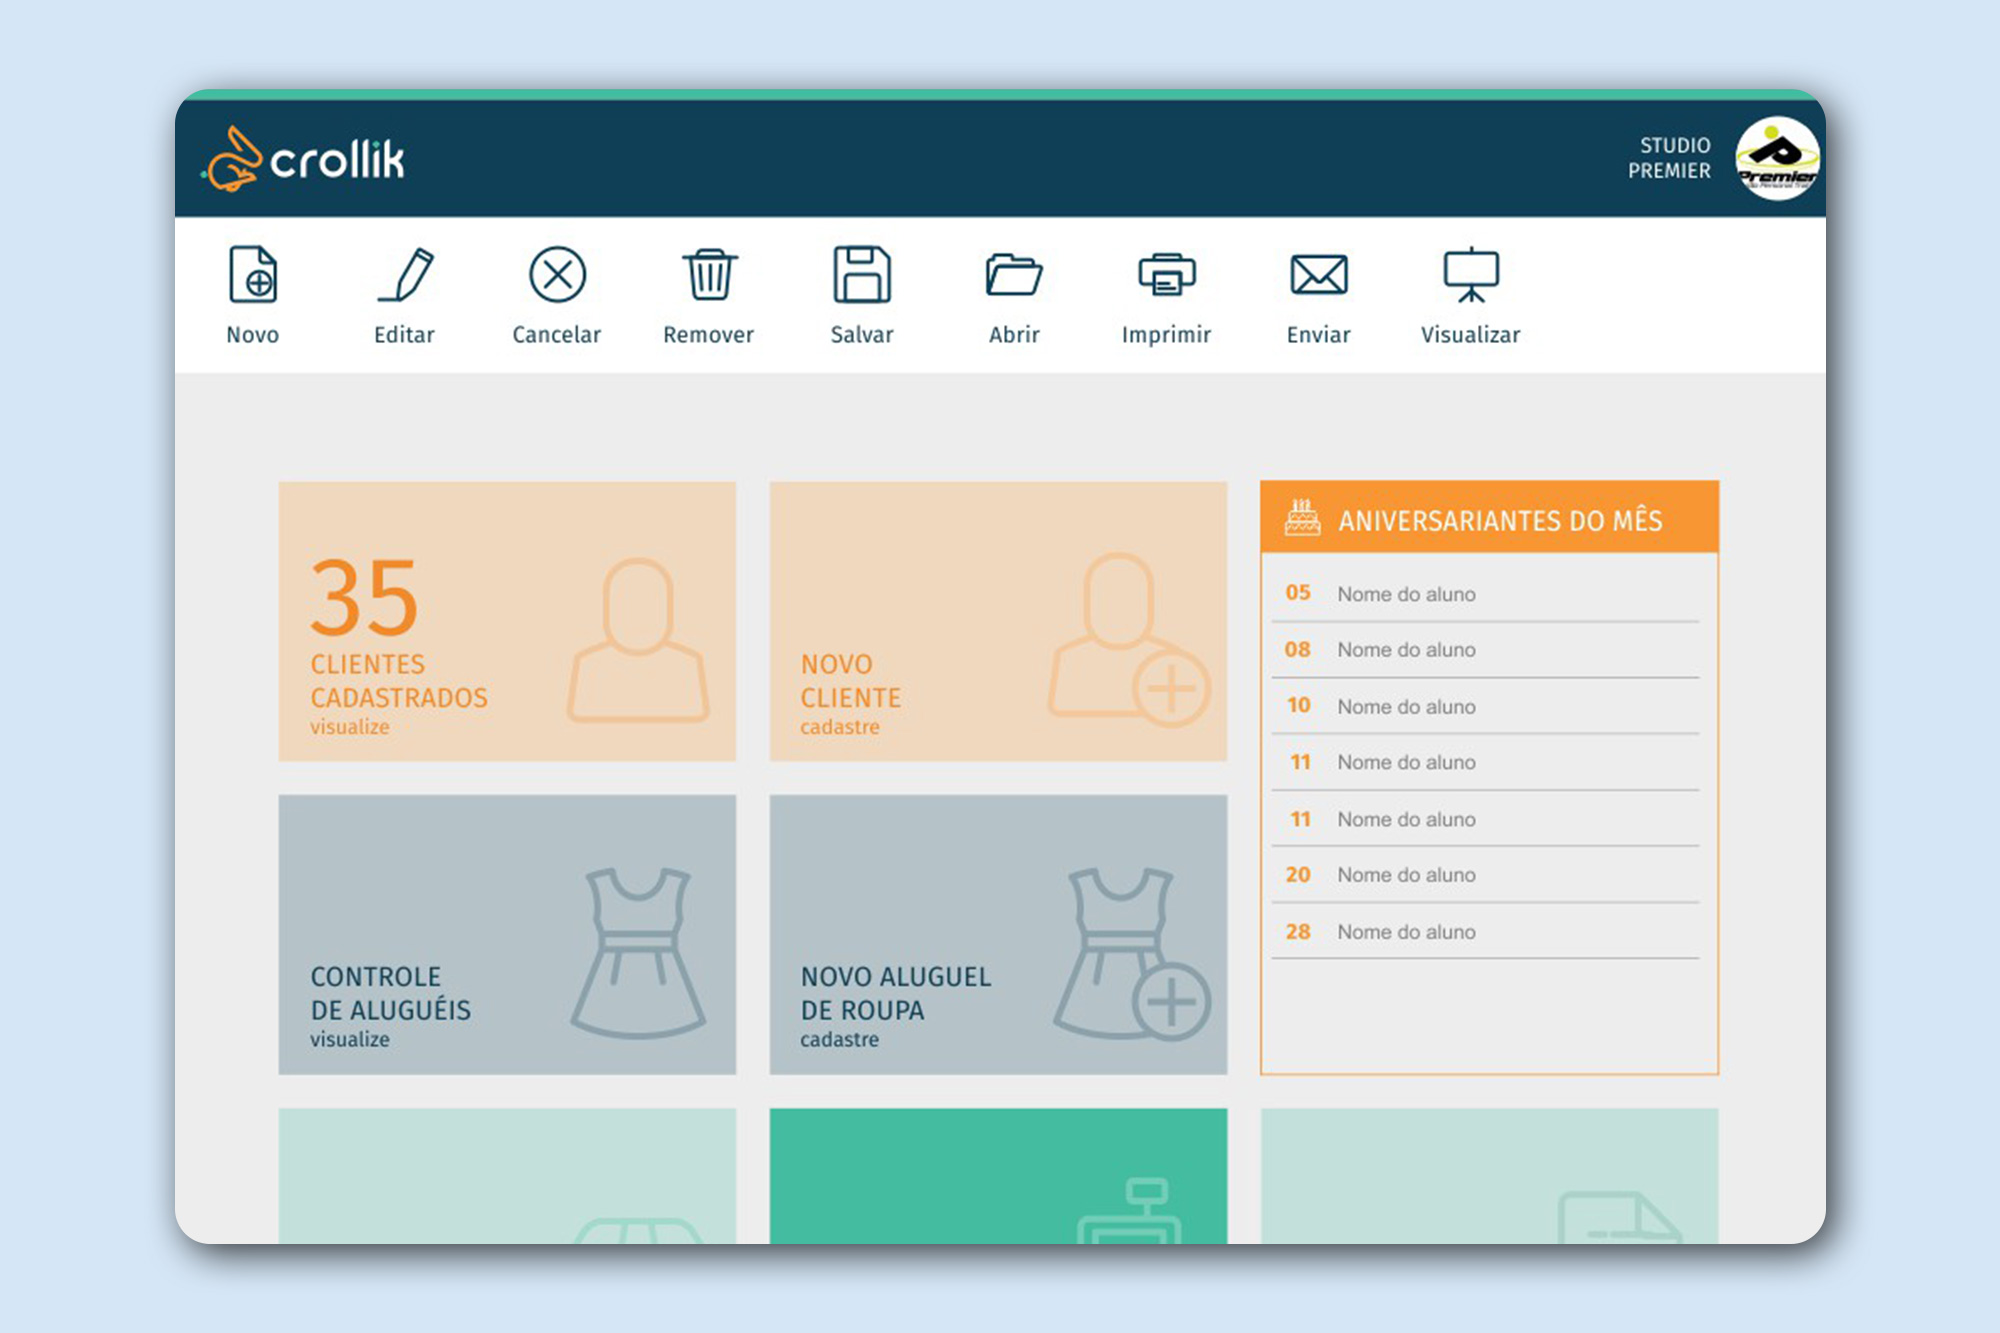
Task: Select the Editar pencil icon
Action: [405, 274]
